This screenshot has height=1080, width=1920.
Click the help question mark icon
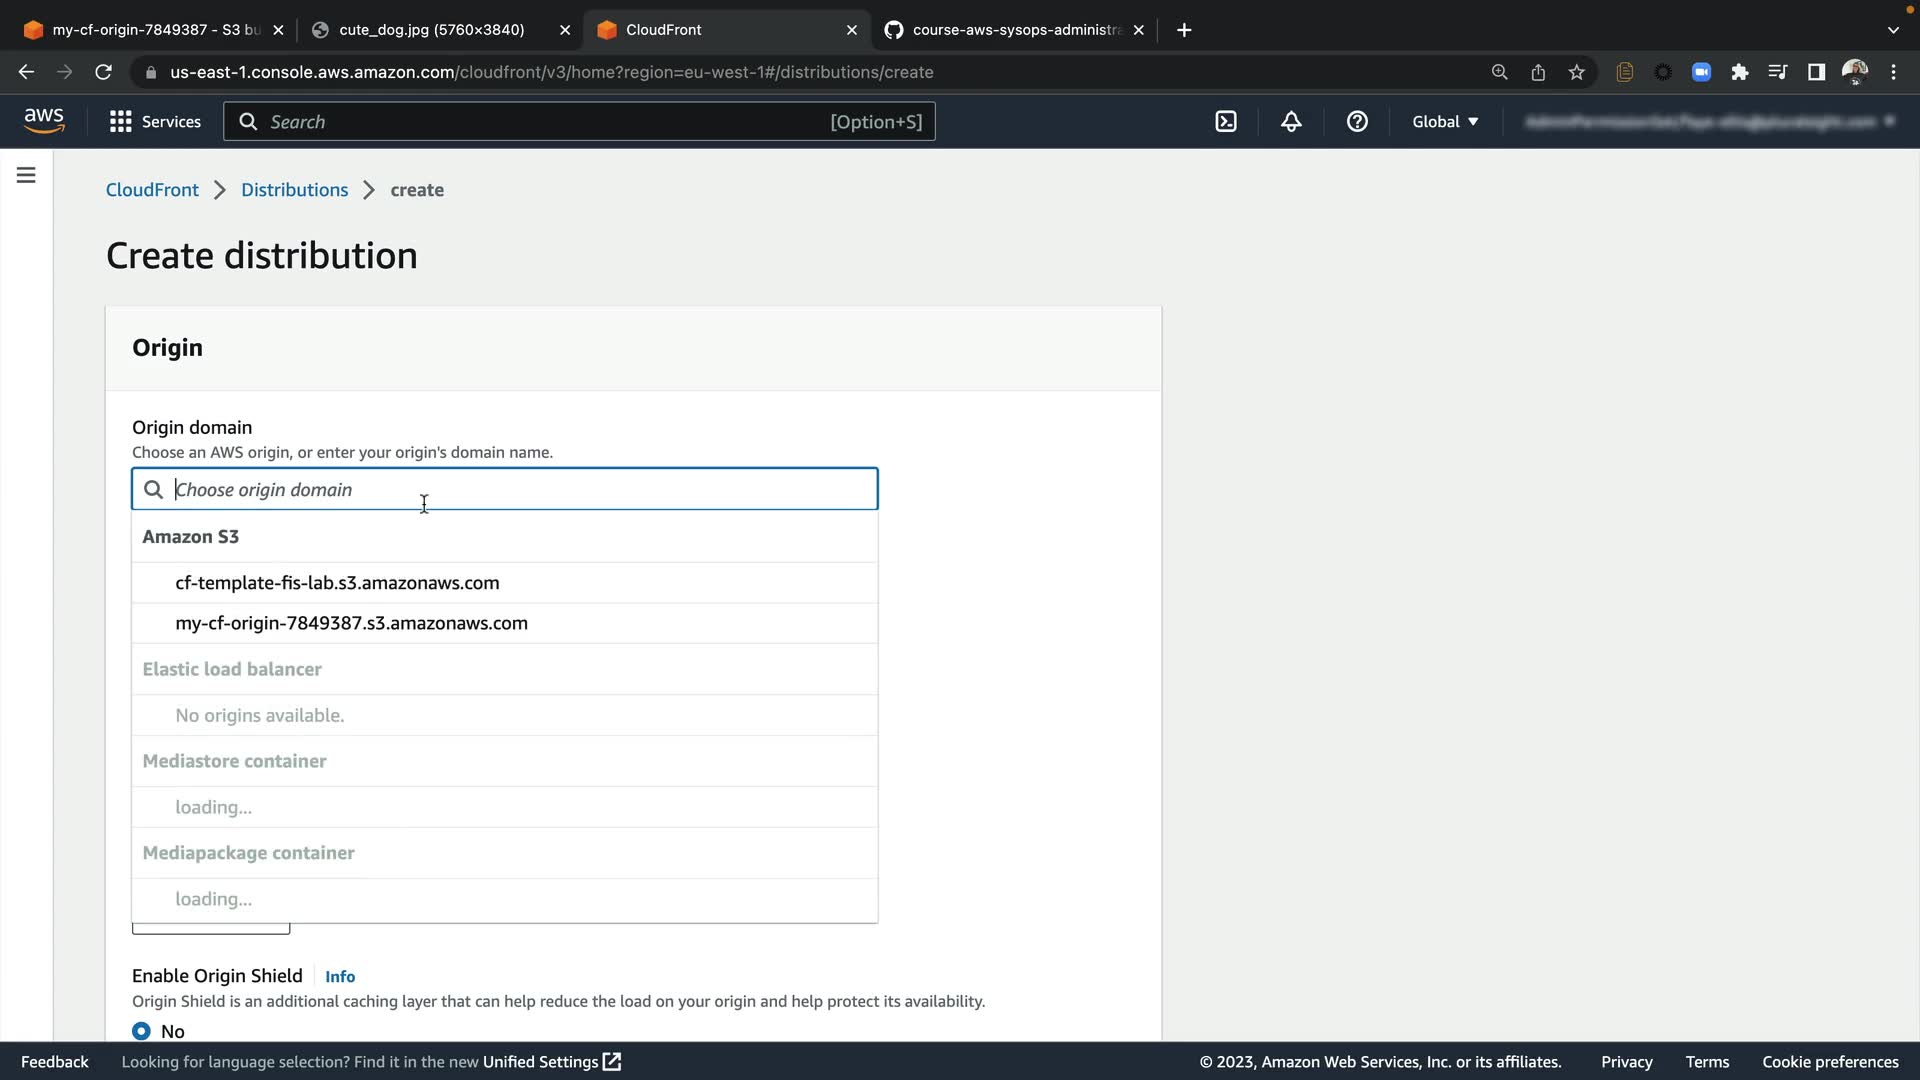tap(1357, 122)
